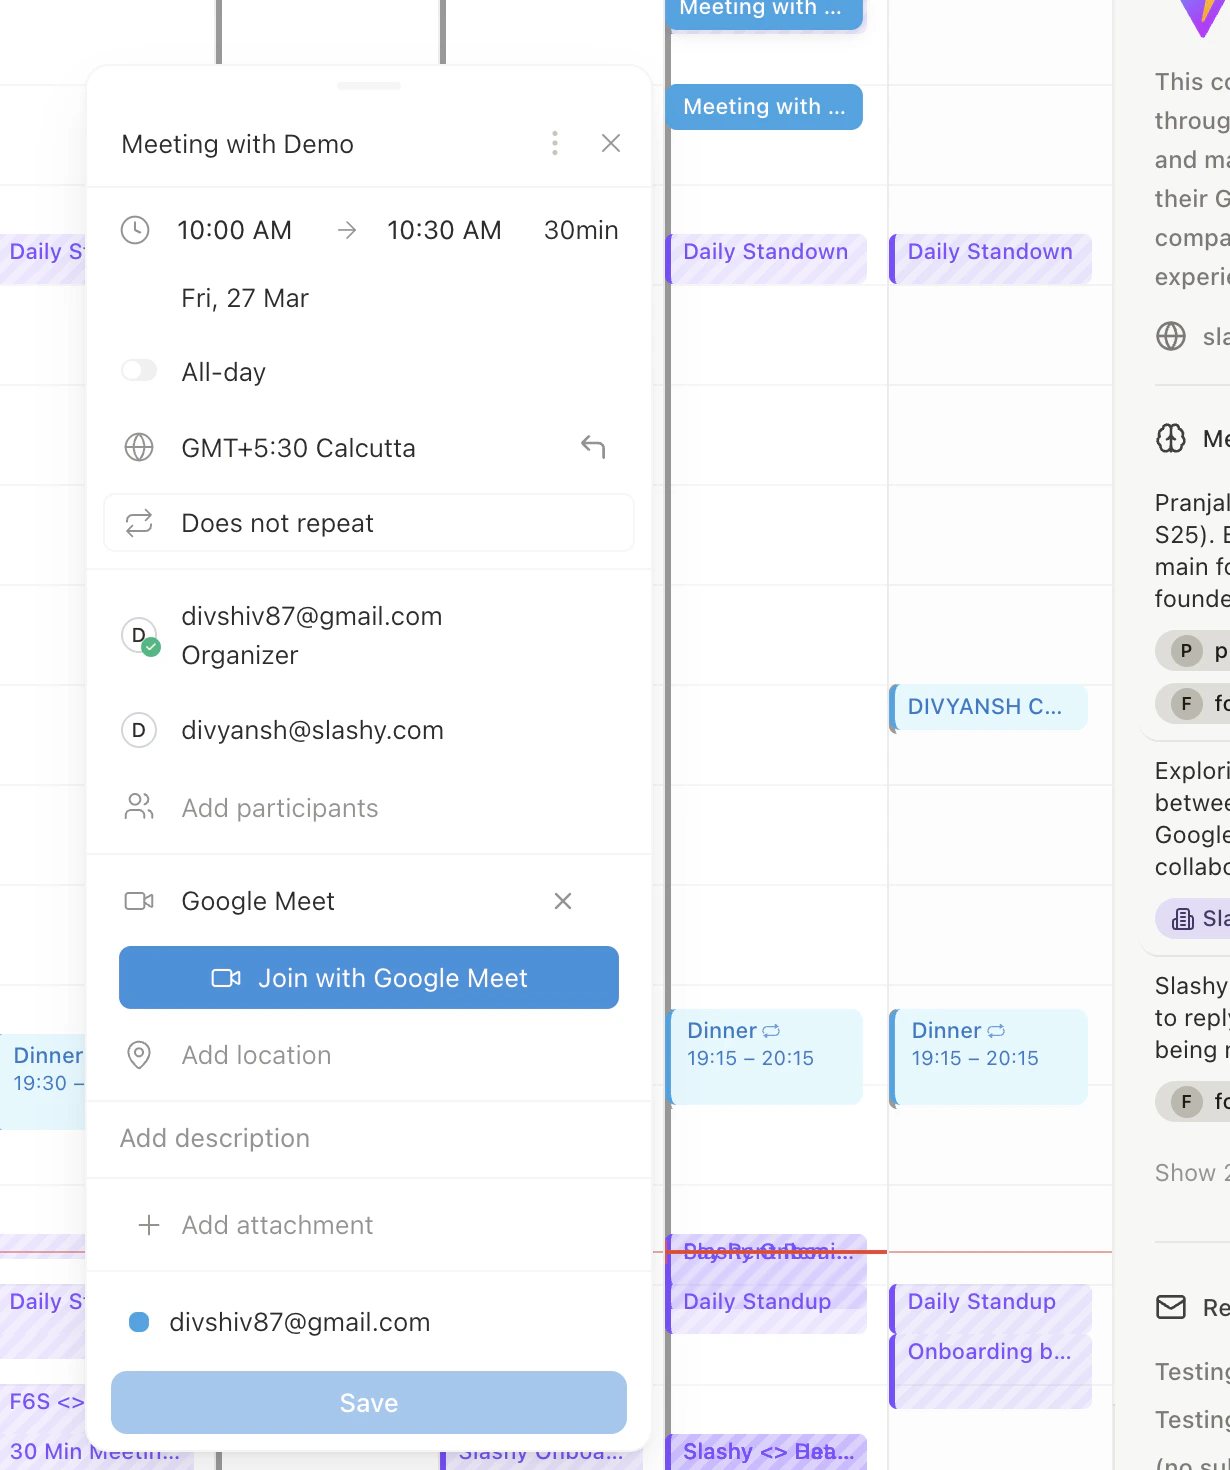Remove Google Meet from the event
1230x1470 pixels.
(x=562, y=900)
